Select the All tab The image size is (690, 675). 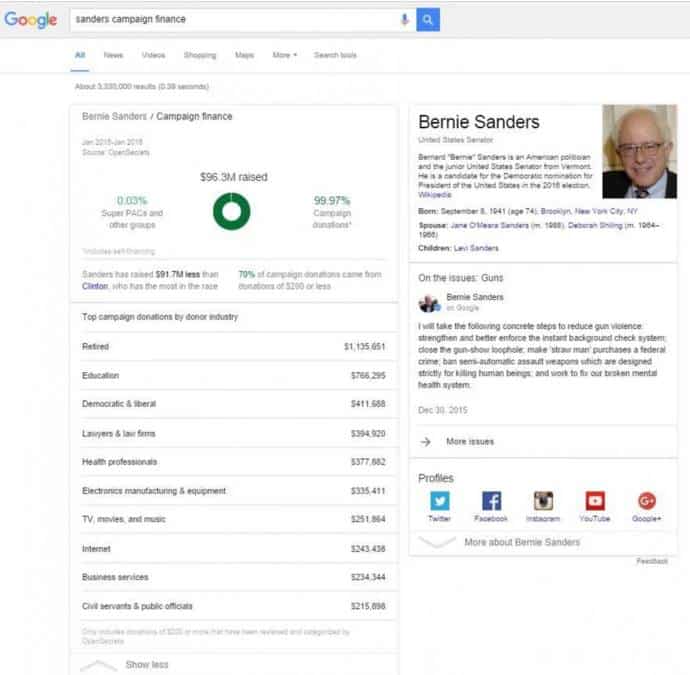(x=80, y=55)
